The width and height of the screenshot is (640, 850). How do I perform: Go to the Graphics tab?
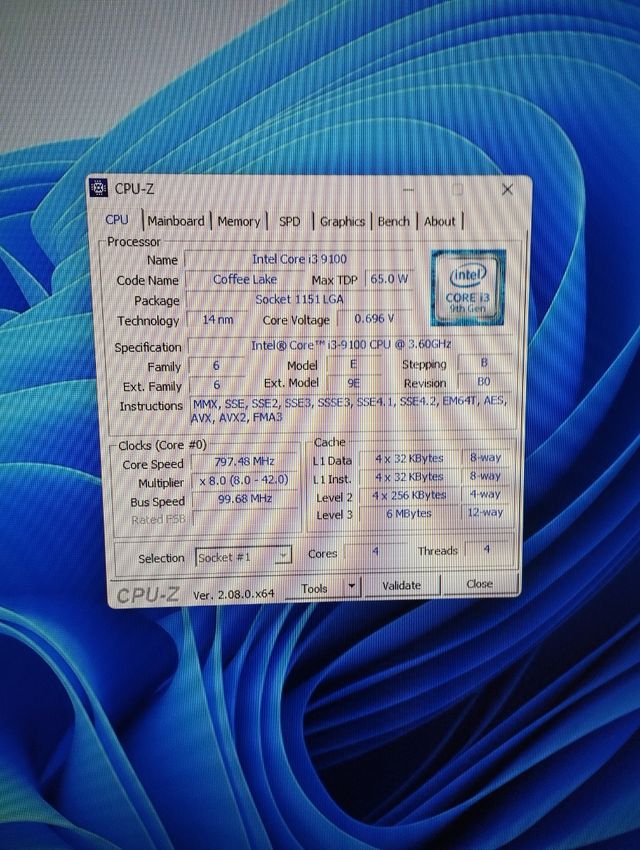coord(342,221)
